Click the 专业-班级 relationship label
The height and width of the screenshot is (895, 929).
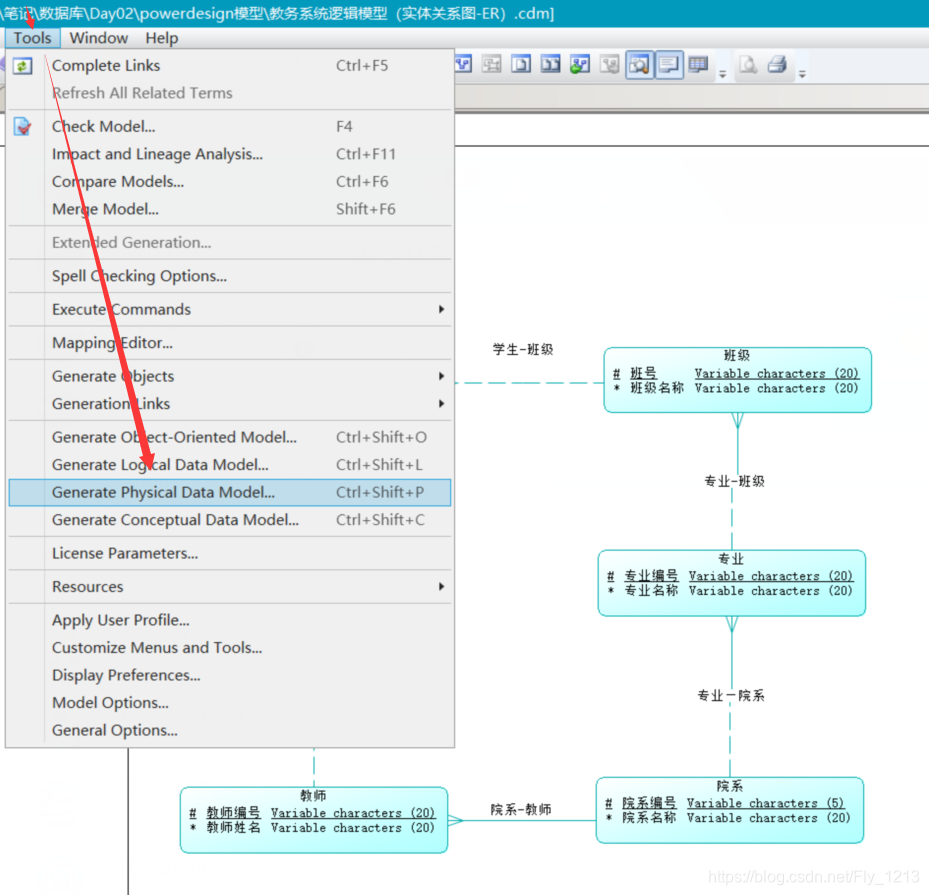[734, 481]
